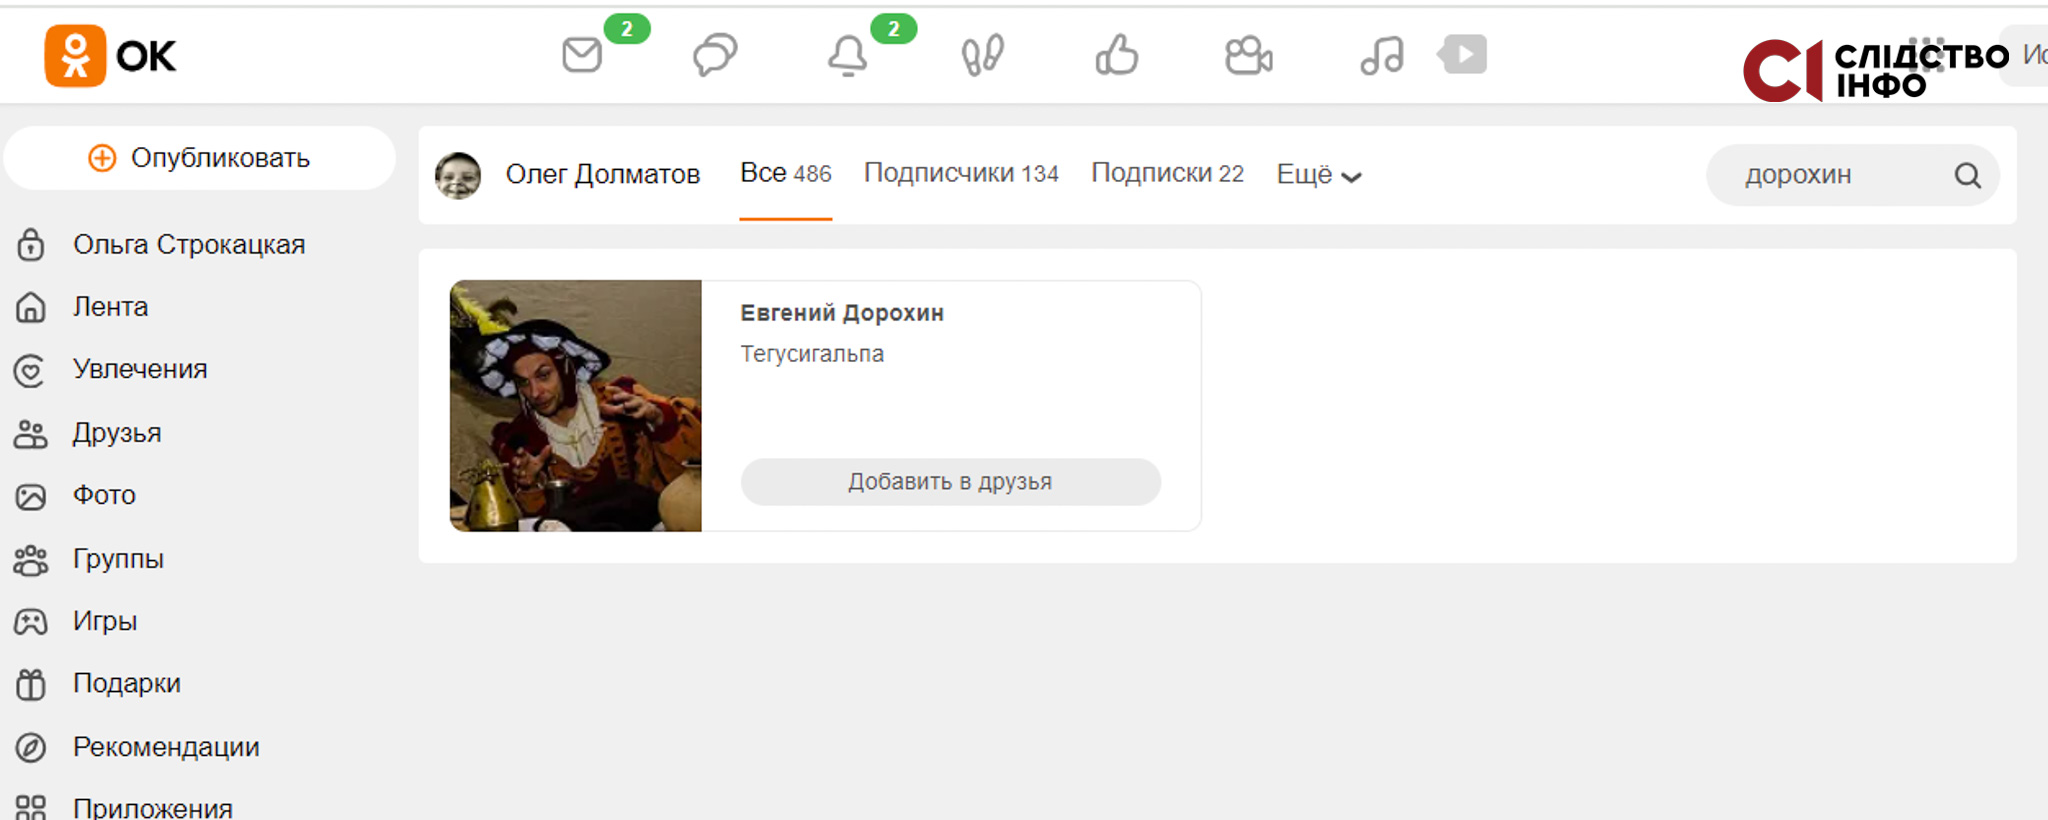Open the video camera icon
This screenshot has width=2048, height=820.
(1249, 56)
